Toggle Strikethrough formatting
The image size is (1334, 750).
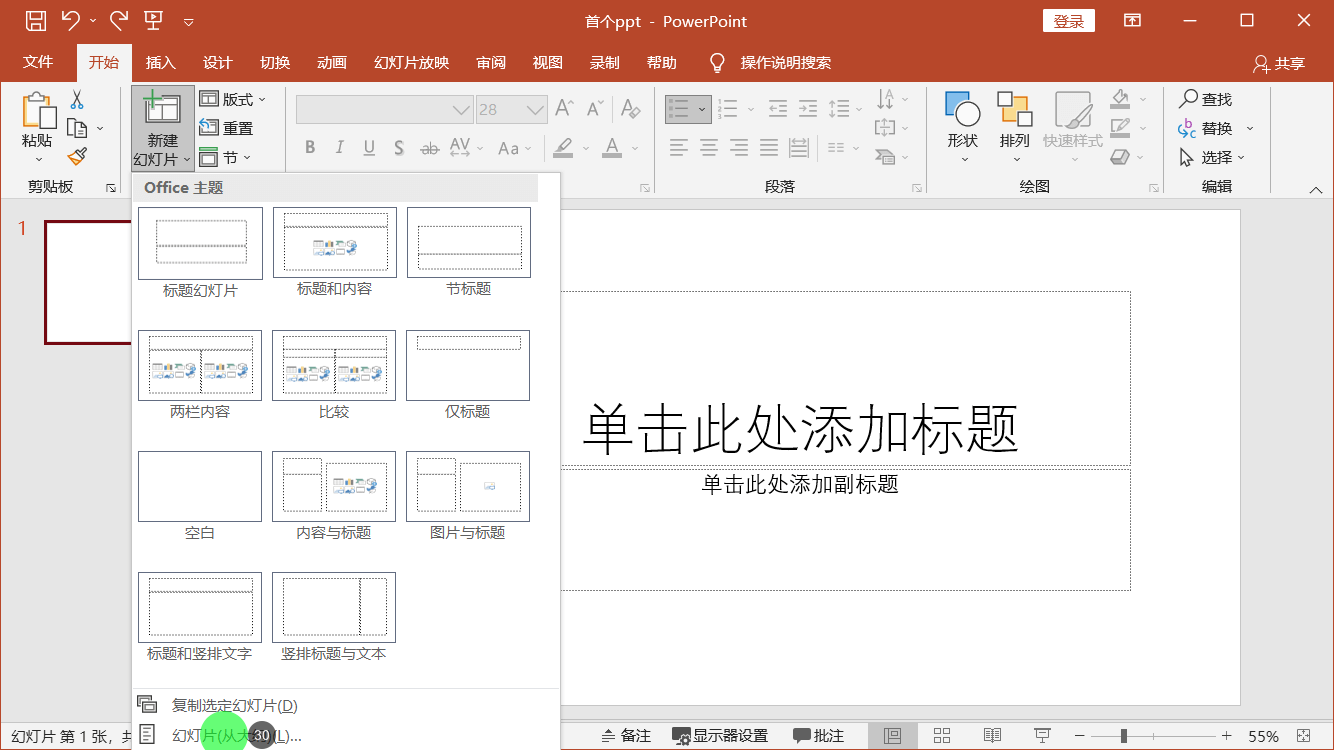(429, 148)
